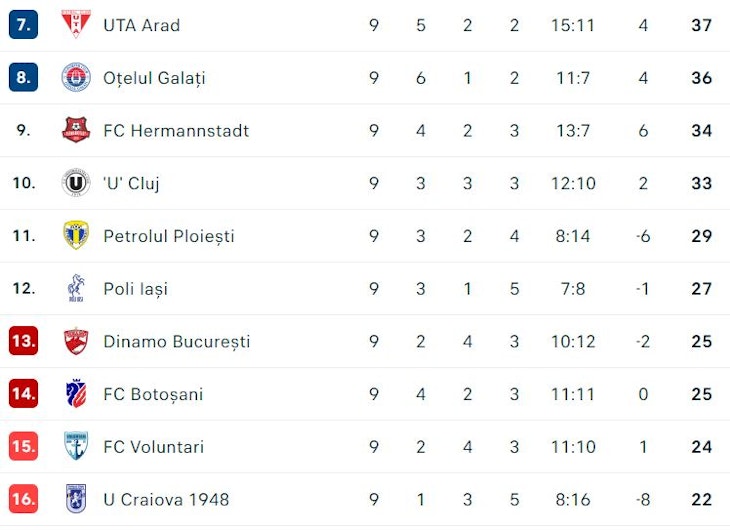Open the Oțelul Galați team page

154,78
